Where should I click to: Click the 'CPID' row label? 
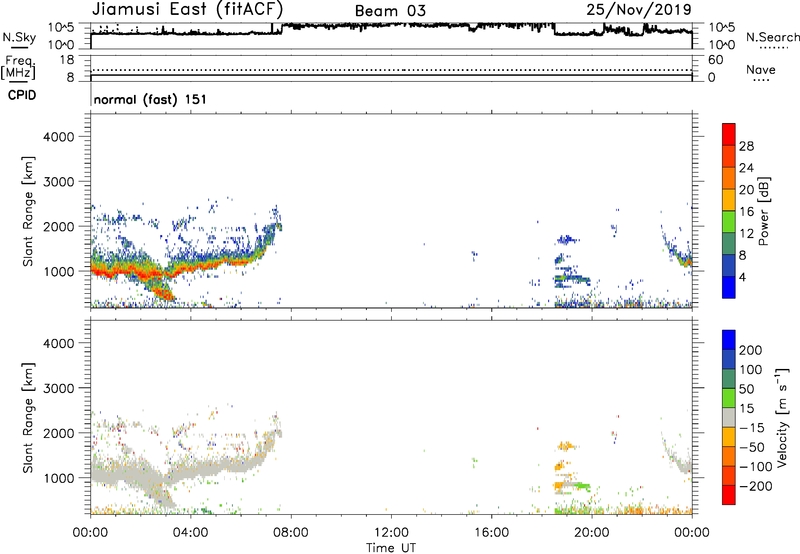pos(22,95)
